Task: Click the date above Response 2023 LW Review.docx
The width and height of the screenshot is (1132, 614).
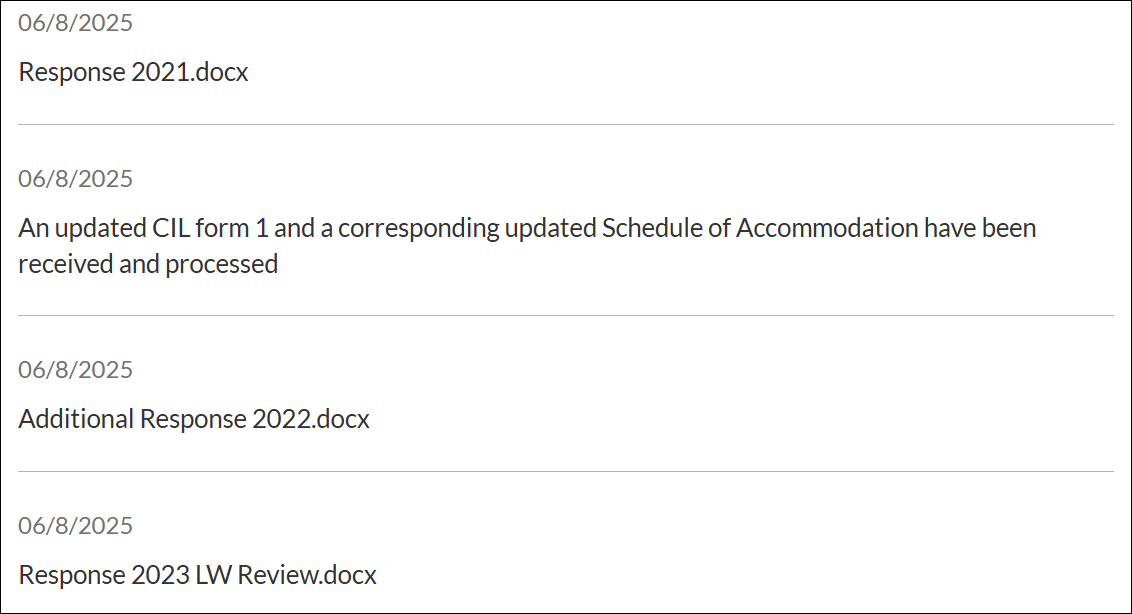Action: tap(75, 526)
